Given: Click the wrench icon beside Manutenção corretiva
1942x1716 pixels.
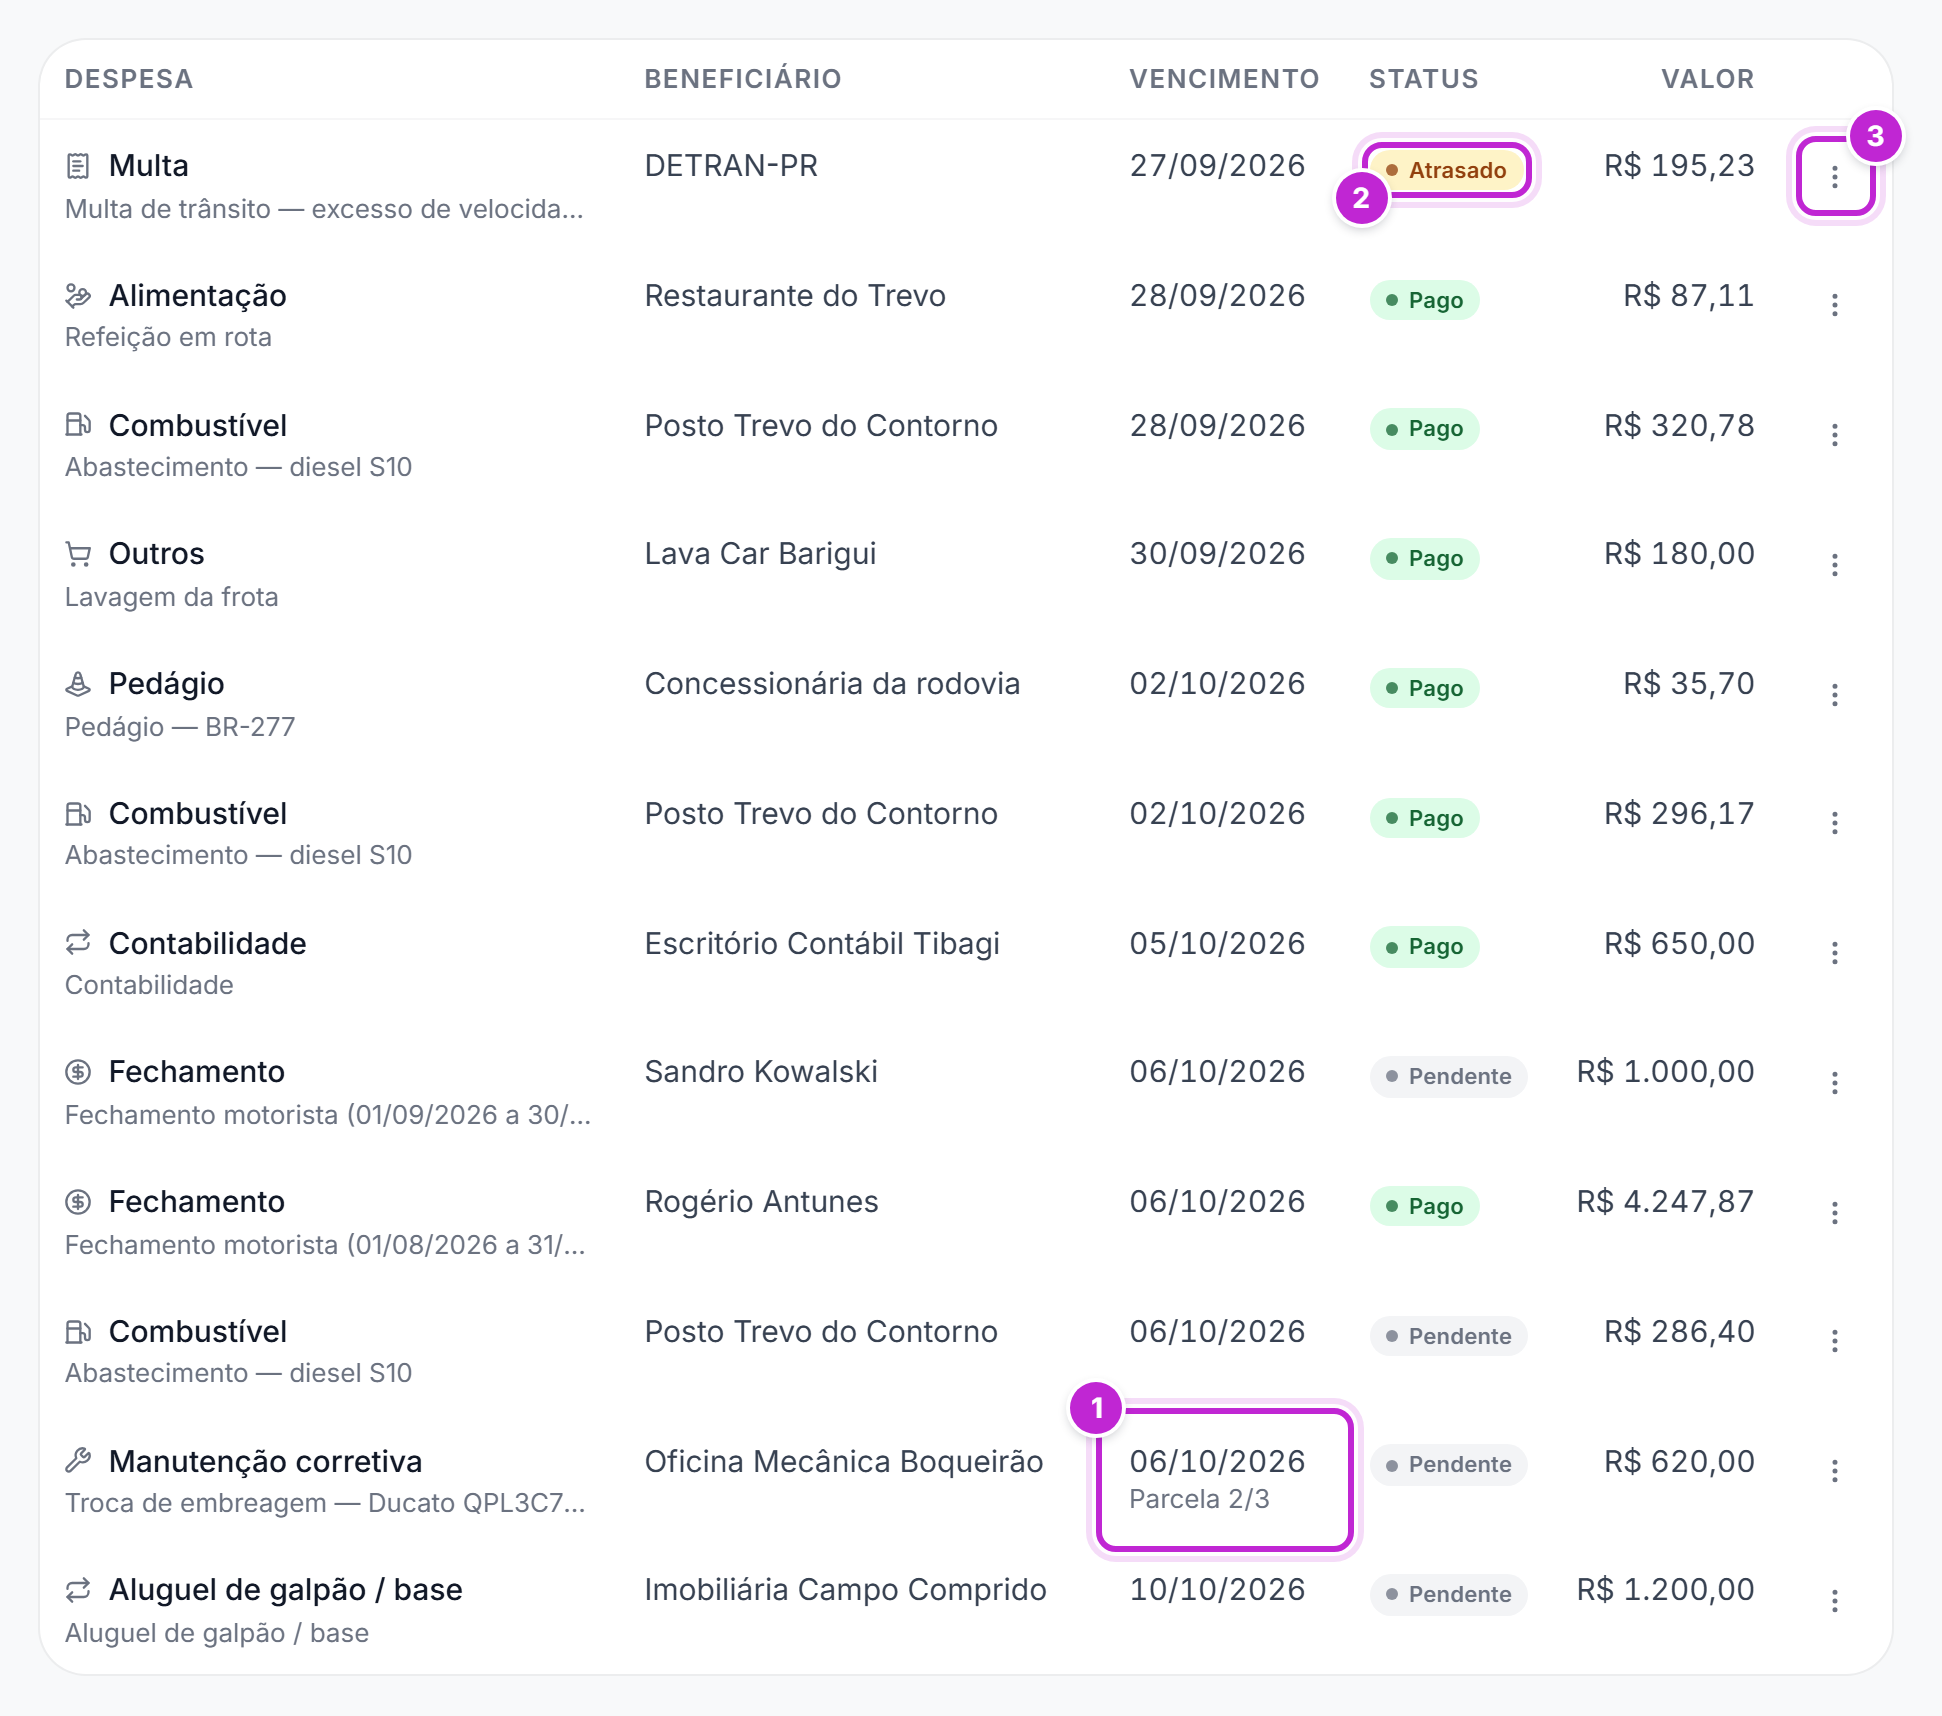Looking at the screenshot, I should (x=78, y=1461).
